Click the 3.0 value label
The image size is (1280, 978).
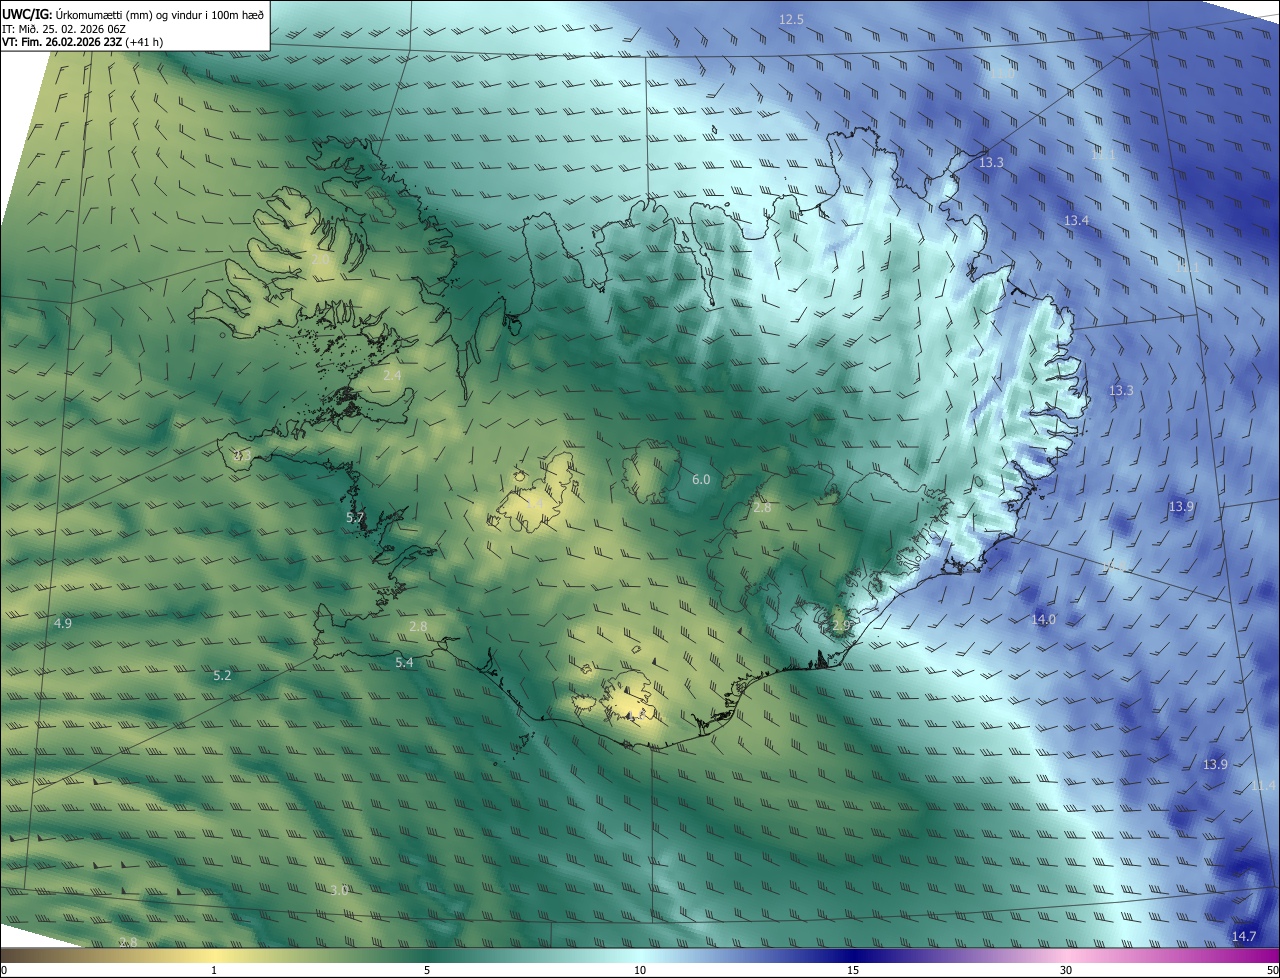[339, 890]
